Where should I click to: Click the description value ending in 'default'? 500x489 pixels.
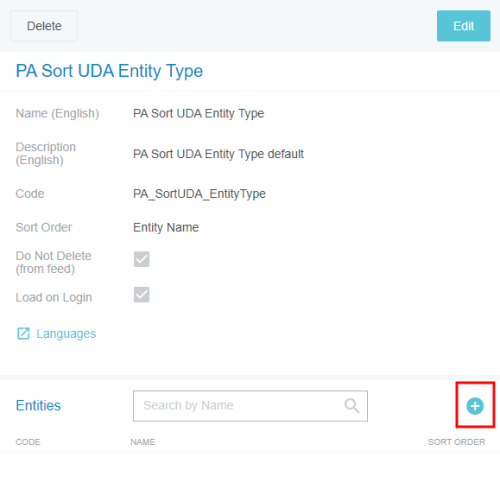218,154
